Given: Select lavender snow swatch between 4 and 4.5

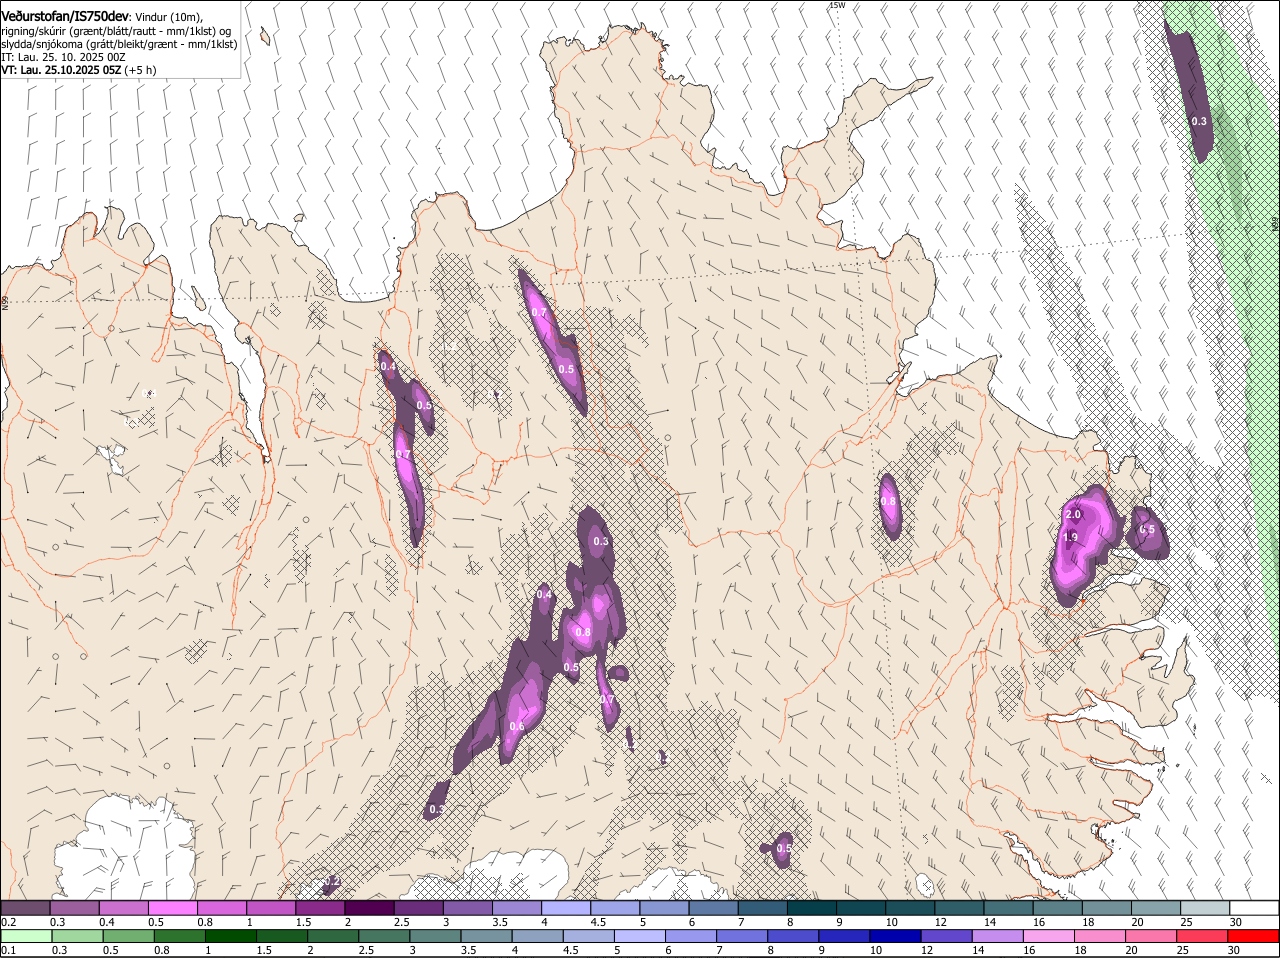Looking at the screenshot, I should click(565, 908).
